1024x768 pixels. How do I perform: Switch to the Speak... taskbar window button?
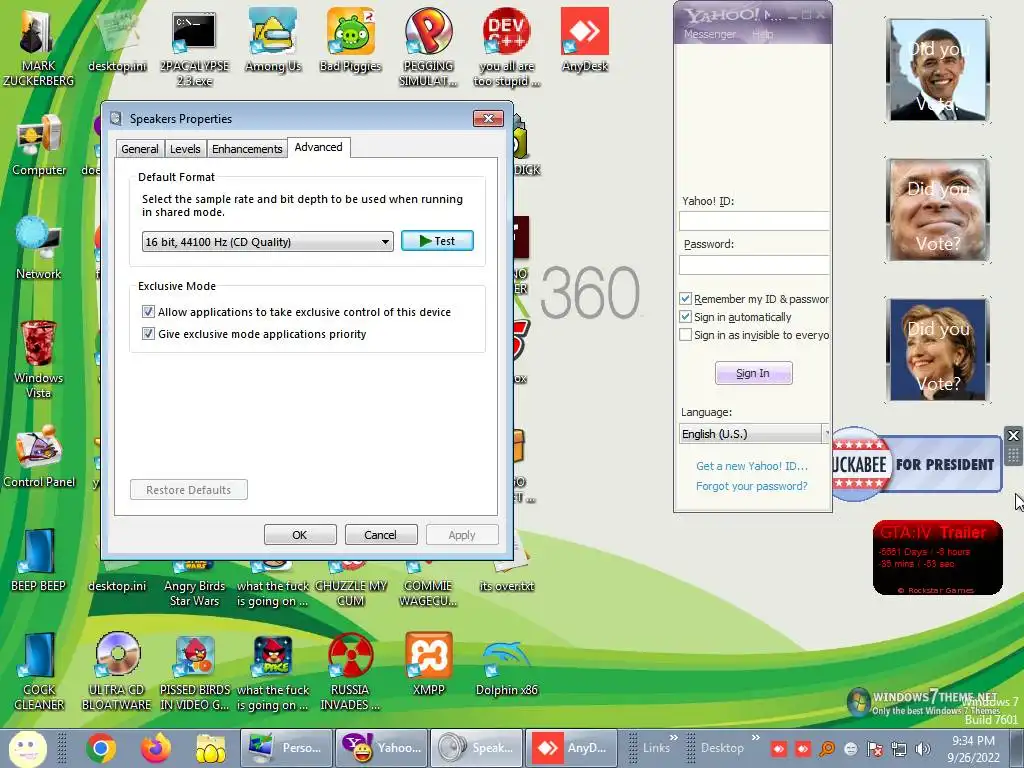pyautogui.click(x=477, y=748)
